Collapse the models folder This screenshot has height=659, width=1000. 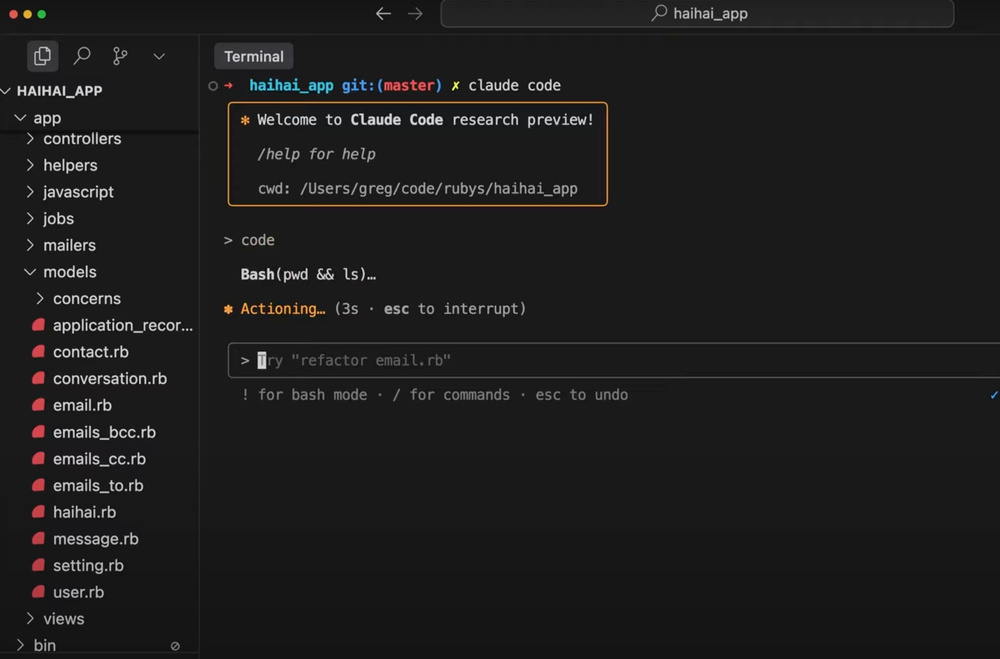70,271
